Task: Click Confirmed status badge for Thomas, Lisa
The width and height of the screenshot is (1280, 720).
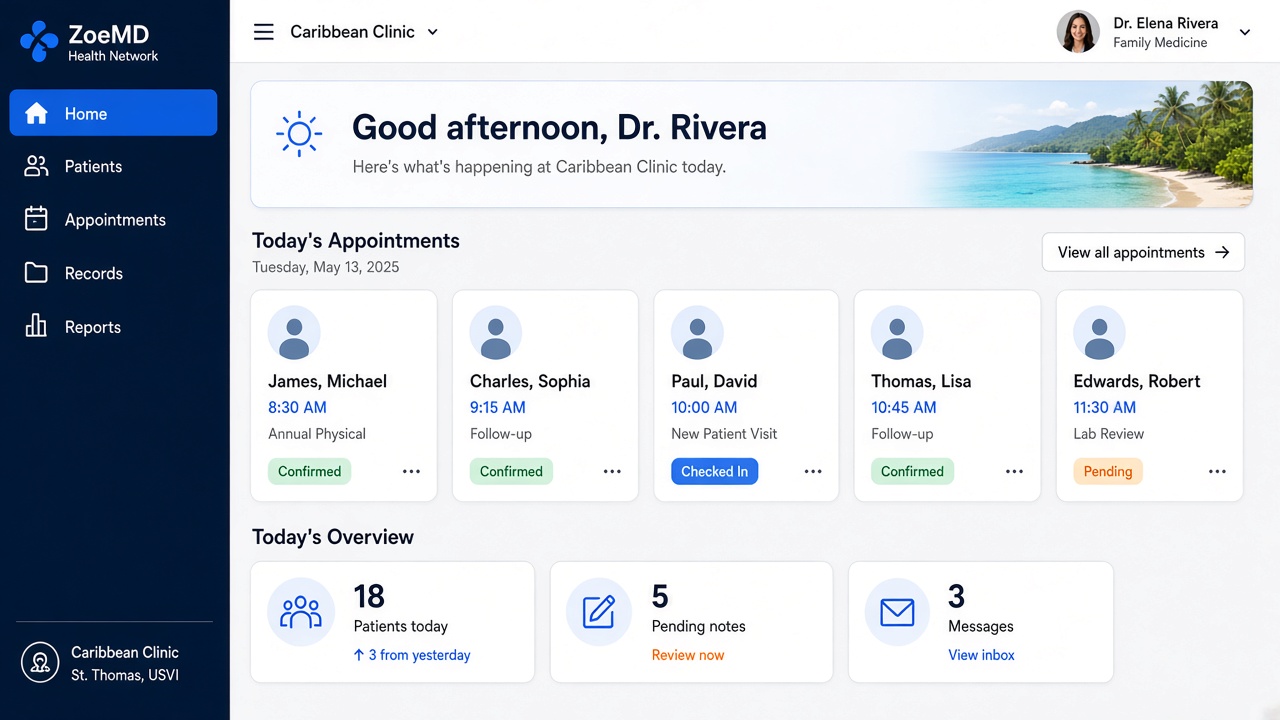Action: (x=912, y=472)
